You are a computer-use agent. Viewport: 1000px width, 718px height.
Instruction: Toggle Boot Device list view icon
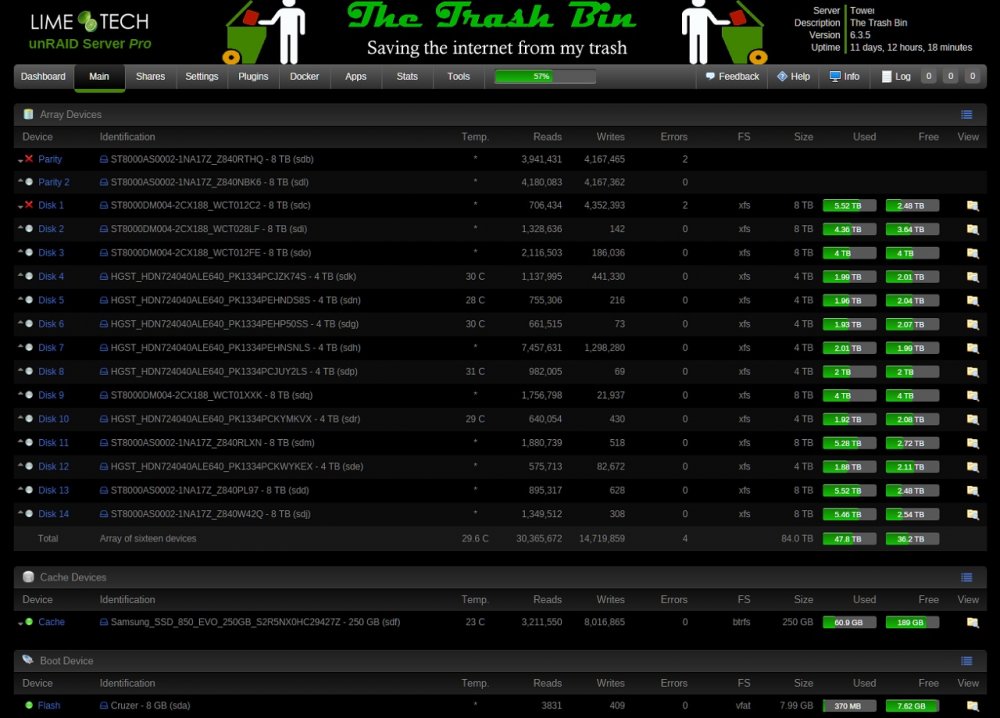coord(966,661)
